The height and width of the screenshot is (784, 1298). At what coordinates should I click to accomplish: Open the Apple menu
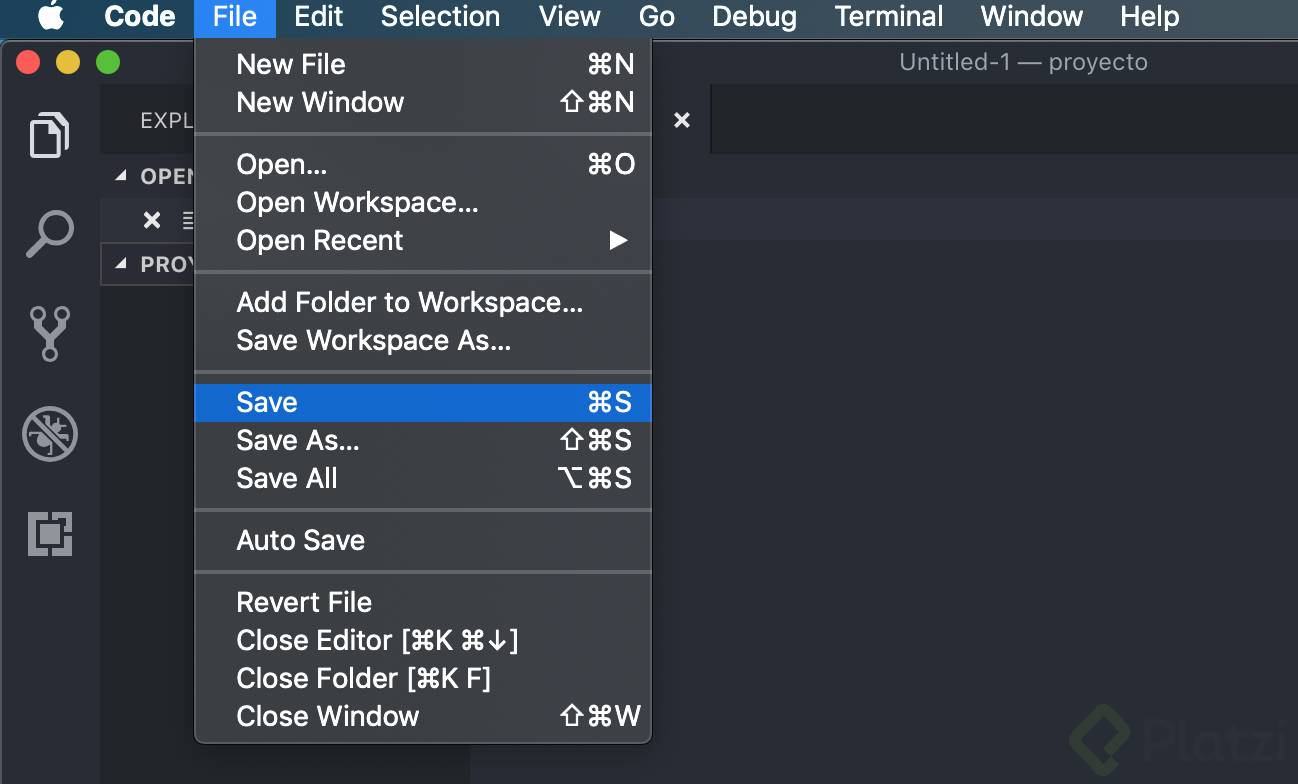[50, 17]
